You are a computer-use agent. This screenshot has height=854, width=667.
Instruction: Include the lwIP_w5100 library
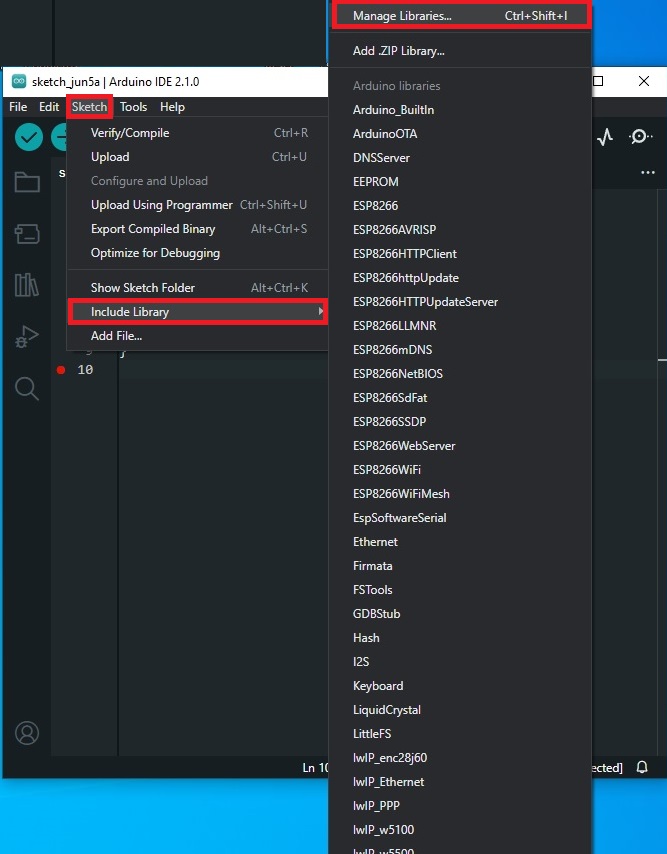pyautogui.click(x=461, y=829)
